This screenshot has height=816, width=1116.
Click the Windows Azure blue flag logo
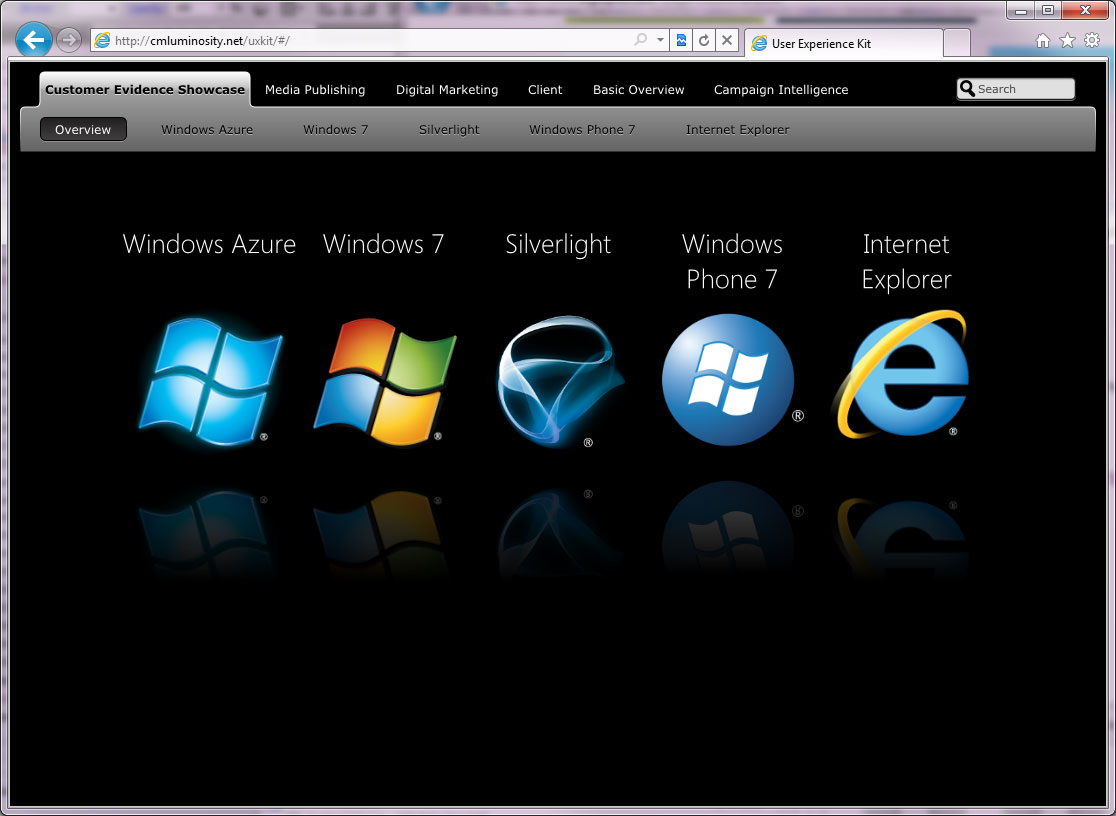(x=209, y=381)
